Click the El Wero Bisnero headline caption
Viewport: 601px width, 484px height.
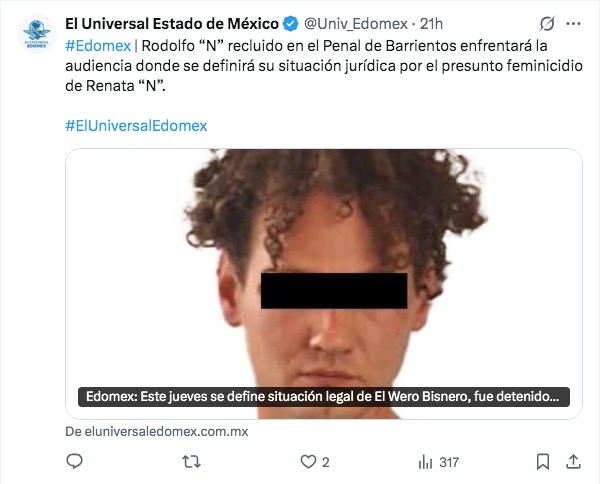pos(324,397)
